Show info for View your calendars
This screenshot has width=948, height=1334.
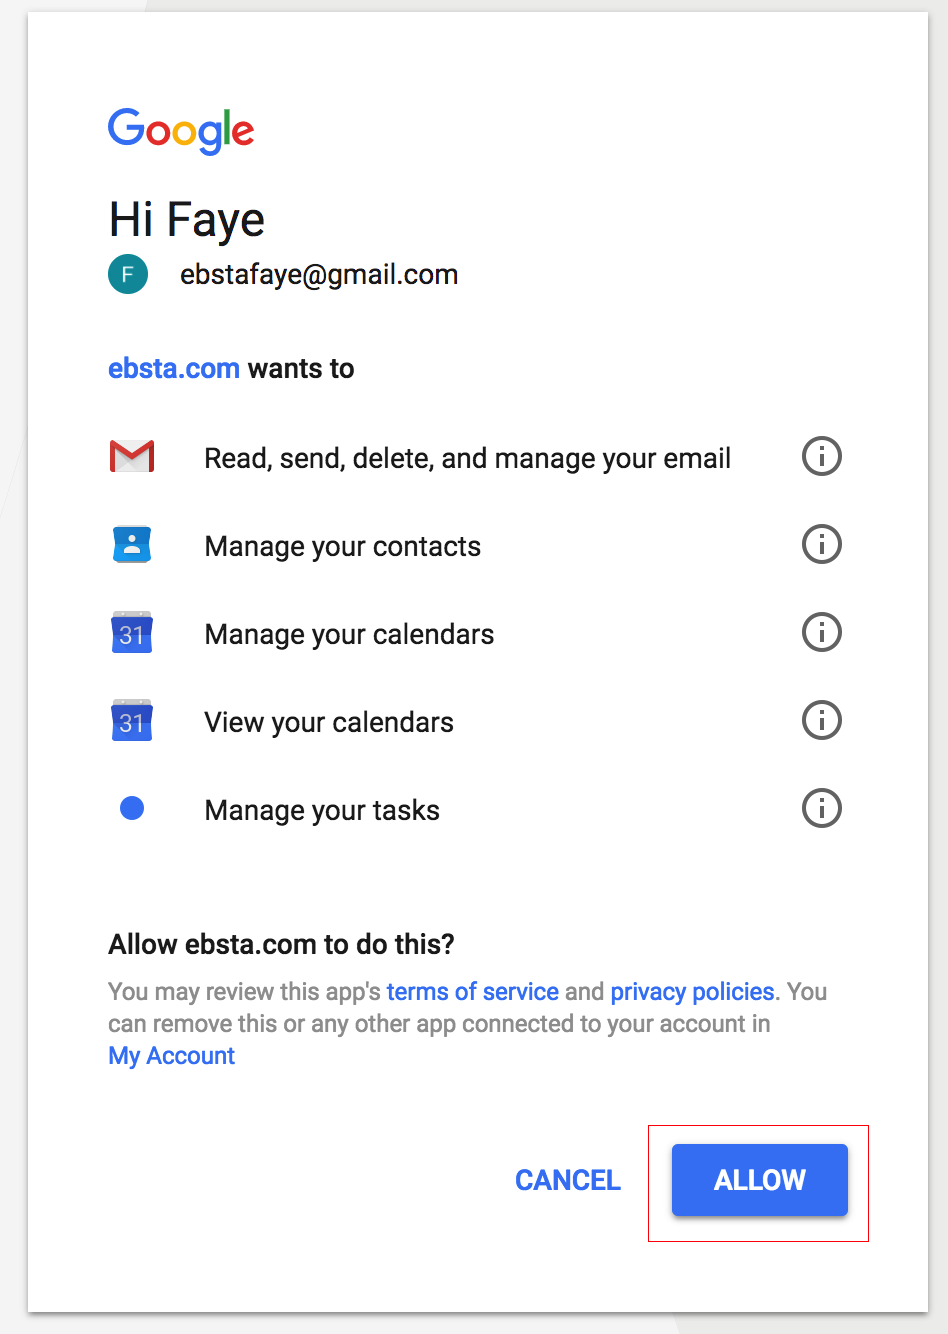click(x=822, y=721)
